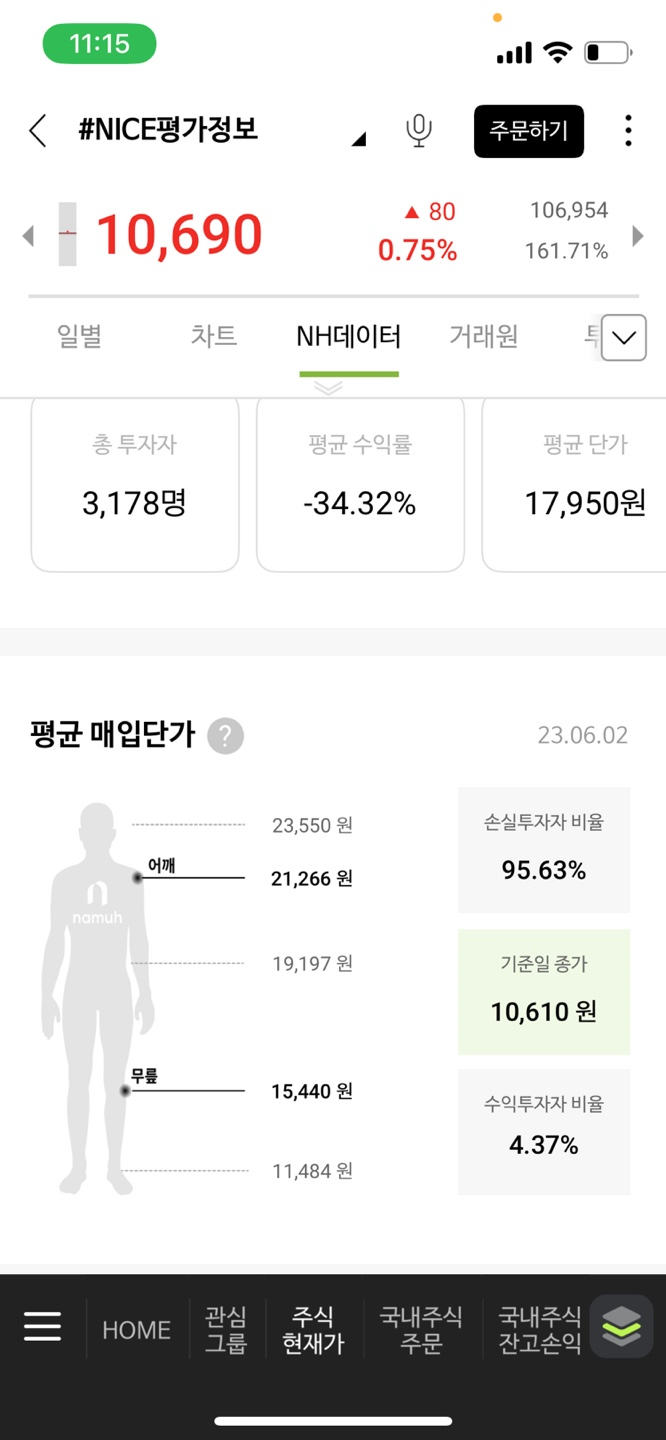Open help for 평균 매입단가 via question mark icon
The width and height of the screenshot is (666, 1440).
tap(225, 736)
